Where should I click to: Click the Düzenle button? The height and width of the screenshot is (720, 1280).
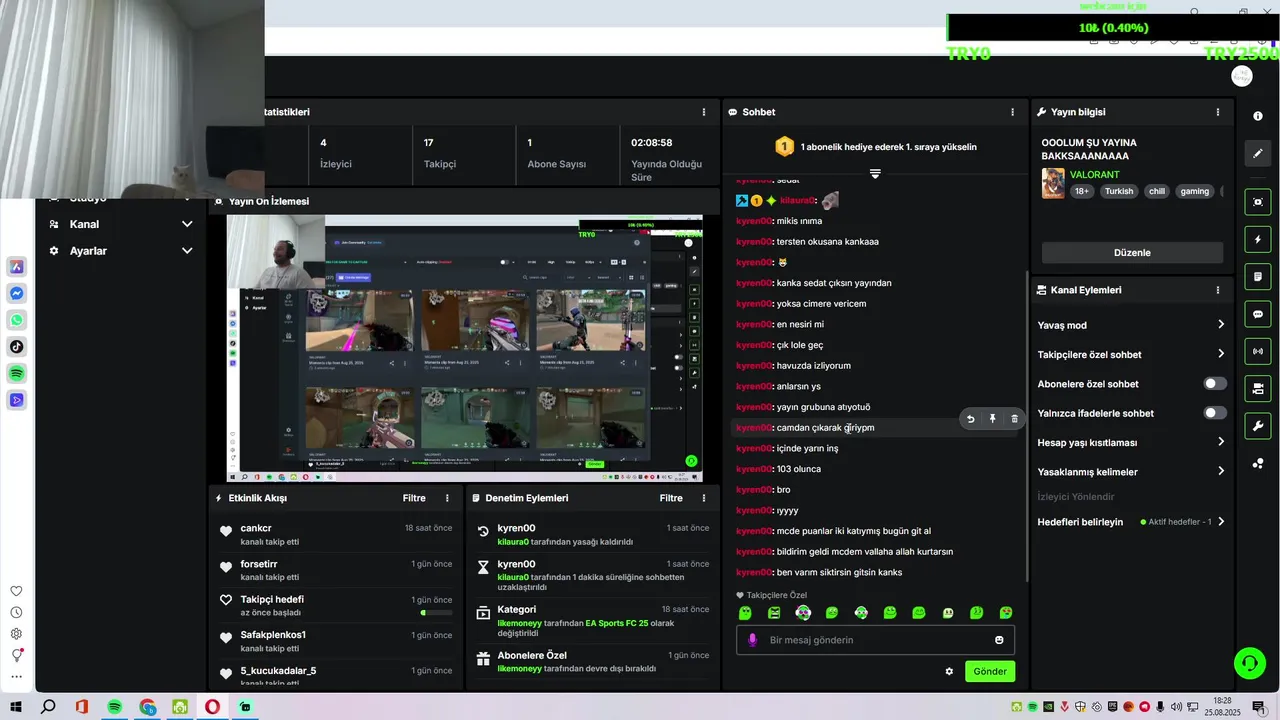[1132, 253]
